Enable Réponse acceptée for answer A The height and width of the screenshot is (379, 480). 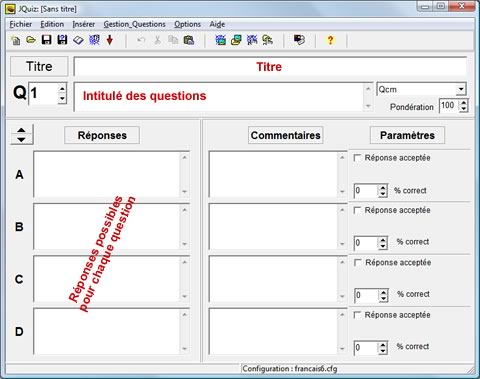tap(357, 158)
